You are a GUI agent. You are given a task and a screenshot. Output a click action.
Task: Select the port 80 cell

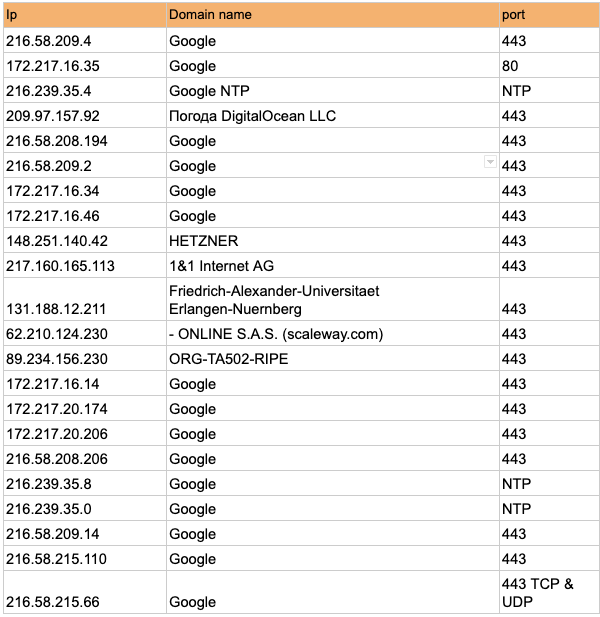point(548,66)
